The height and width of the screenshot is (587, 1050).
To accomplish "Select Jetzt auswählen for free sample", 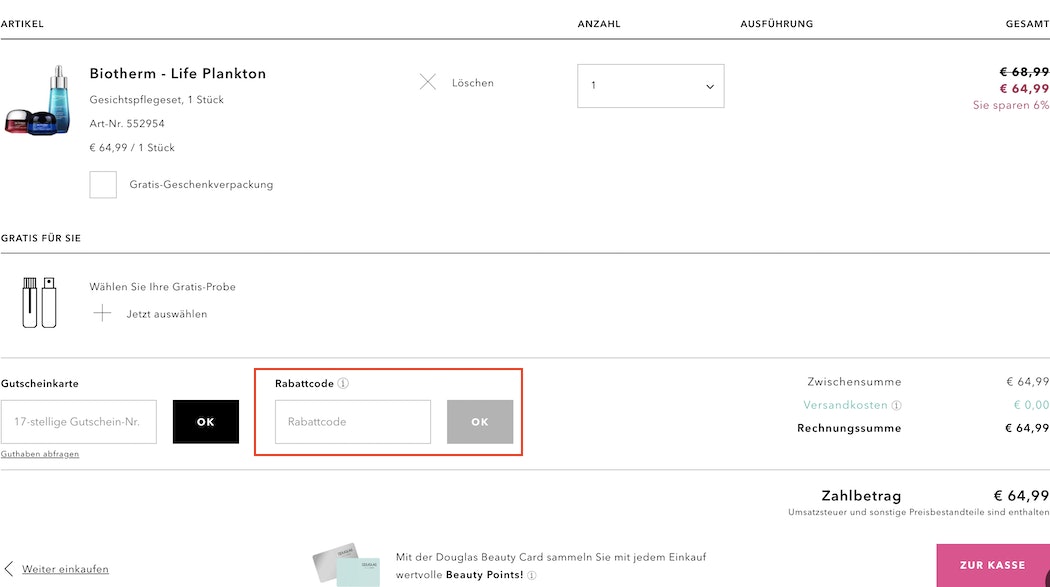I will [167, 314].
